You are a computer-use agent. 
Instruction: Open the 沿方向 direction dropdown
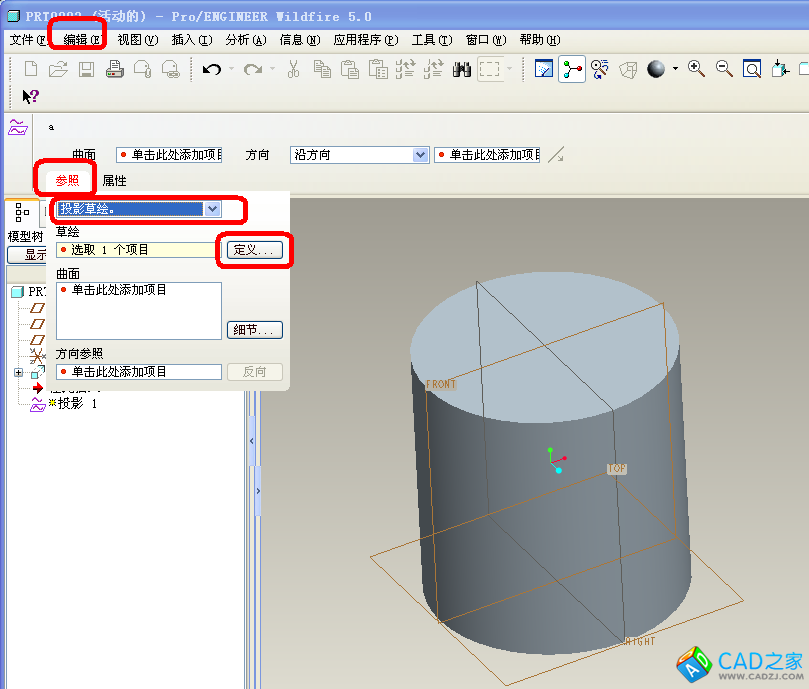420,155
